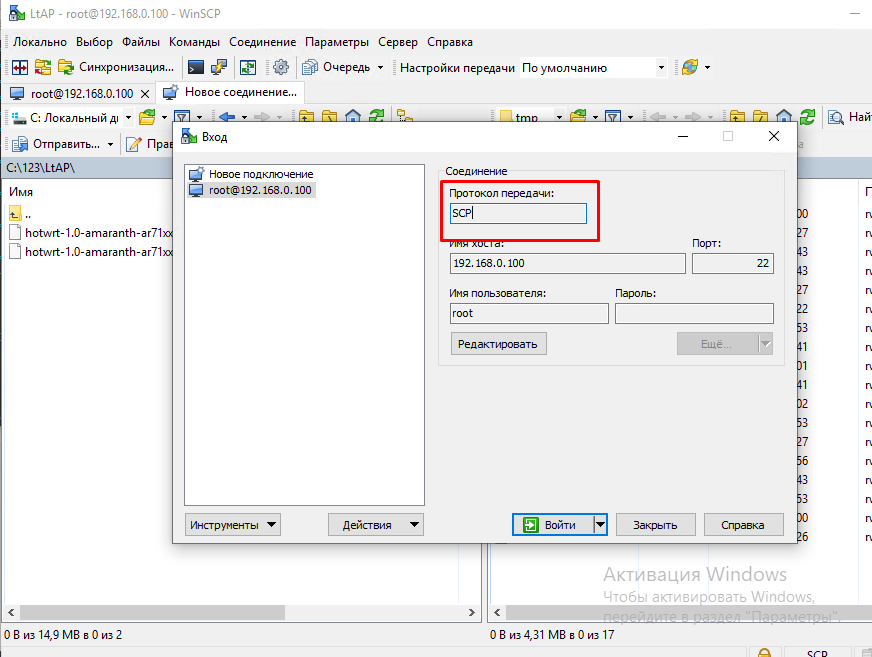Open the Действия dropdown button
Image resolution: width=872 pixels, height=657 pixels.
pyautogui.click(x=376, y=525)
